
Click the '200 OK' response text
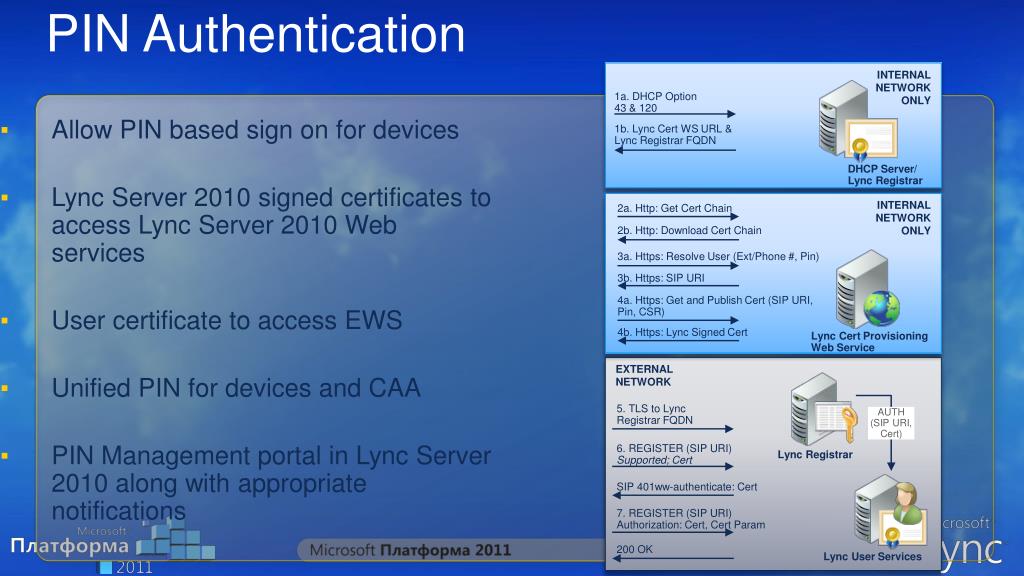tap(634, 550)
